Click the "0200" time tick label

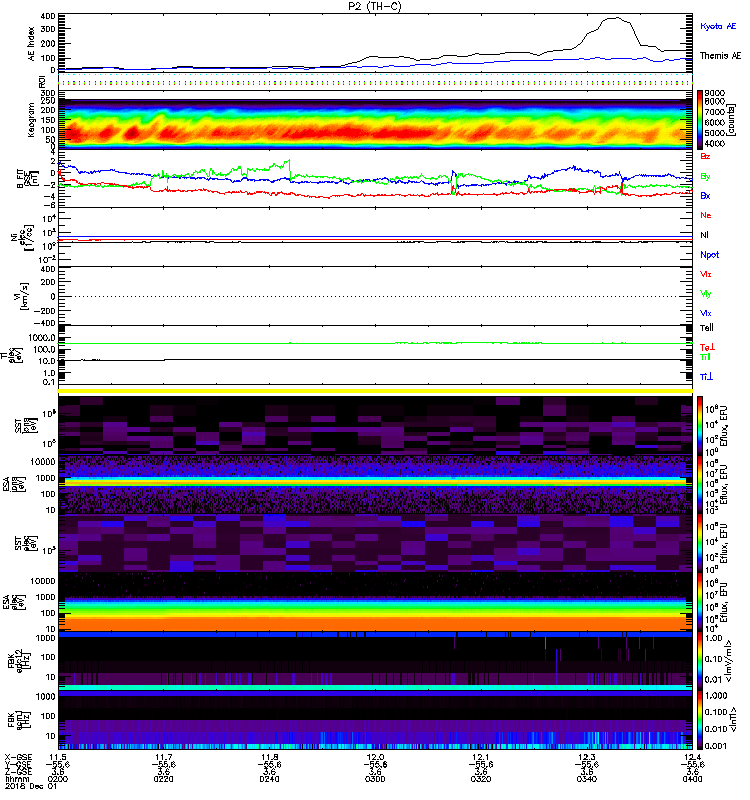click(x=58, y=779)
